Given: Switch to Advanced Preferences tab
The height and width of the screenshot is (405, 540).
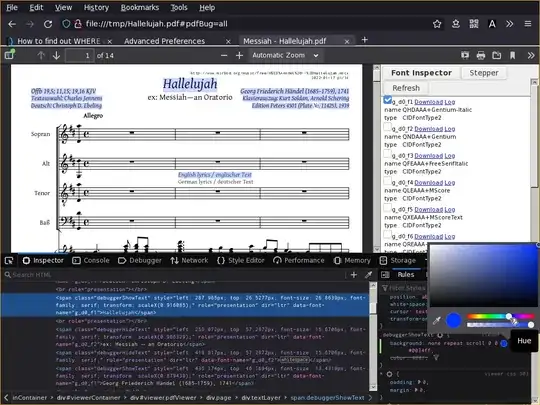Looking at the screenshot, I should tap(165, 41).
